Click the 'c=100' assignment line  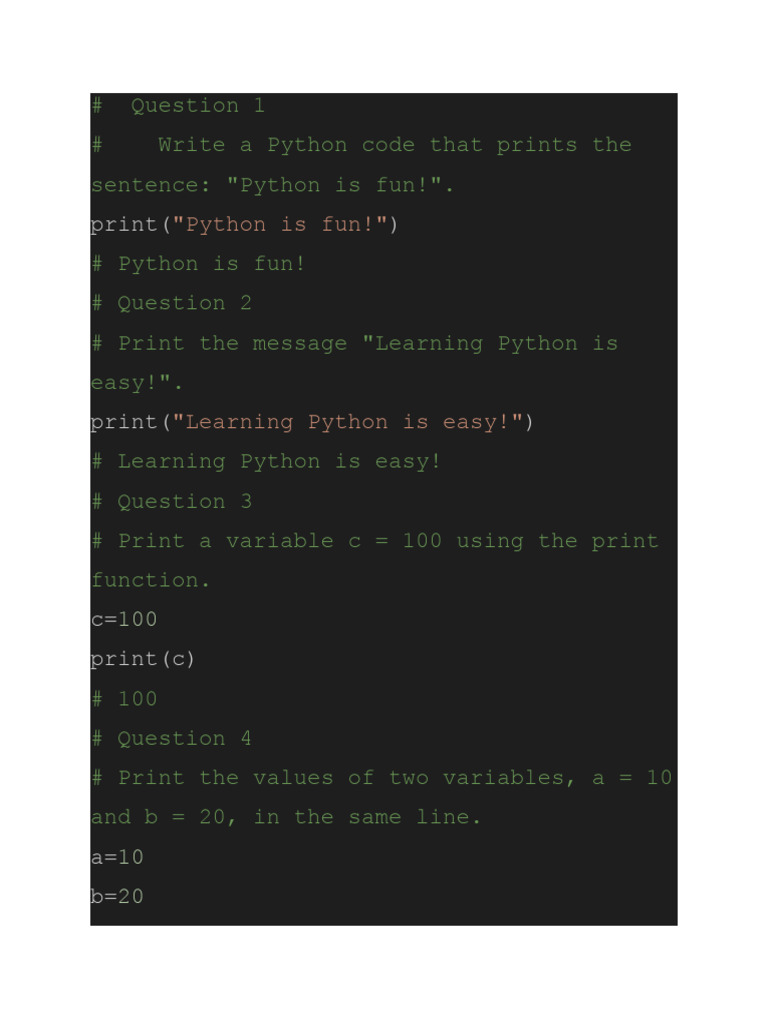tap(124, 620)
